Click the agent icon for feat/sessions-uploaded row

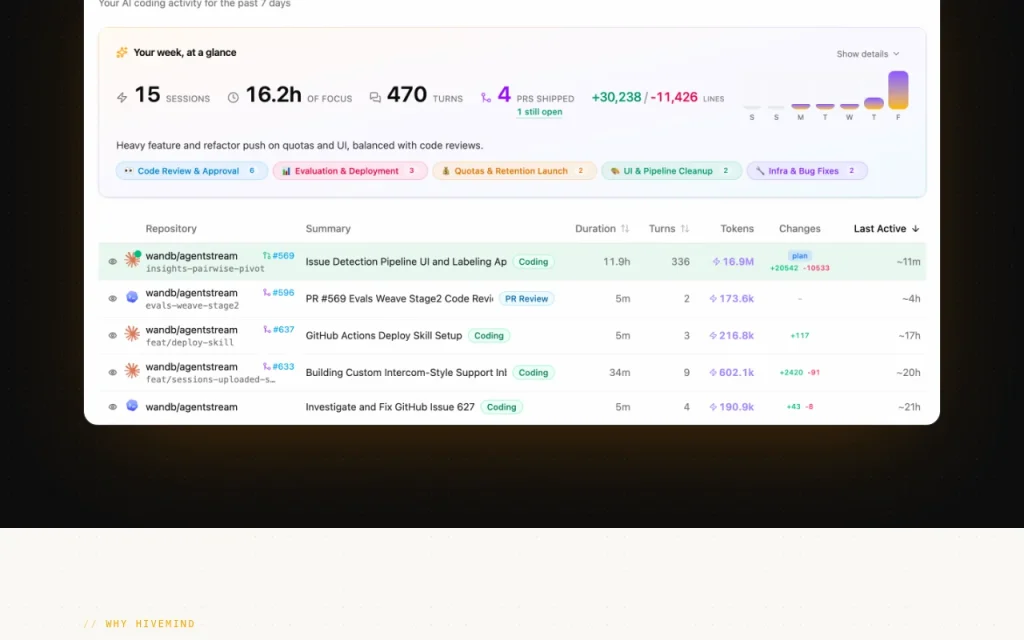[x=133, y=371]
